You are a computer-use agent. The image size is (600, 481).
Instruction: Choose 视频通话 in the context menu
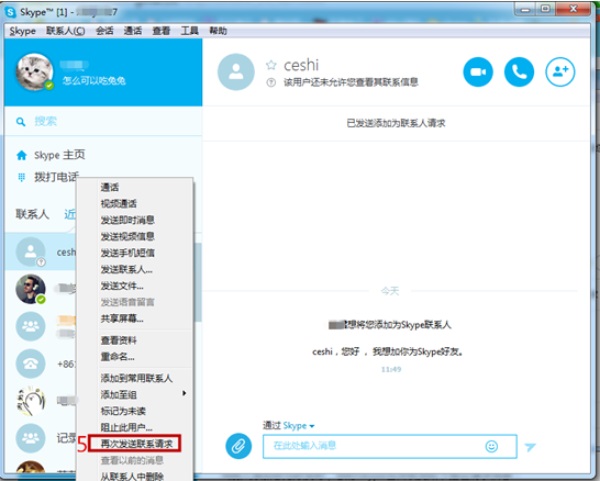pos(135,204)
